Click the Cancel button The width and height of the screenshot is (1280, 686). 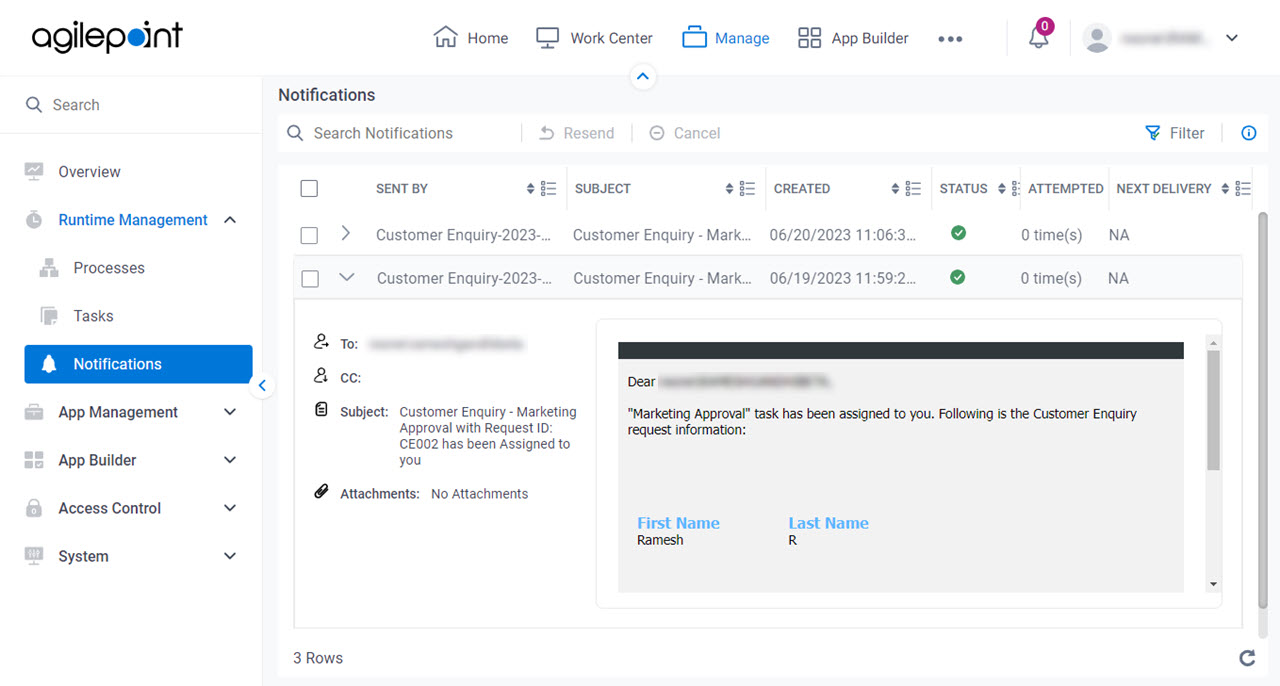[685, 133]
